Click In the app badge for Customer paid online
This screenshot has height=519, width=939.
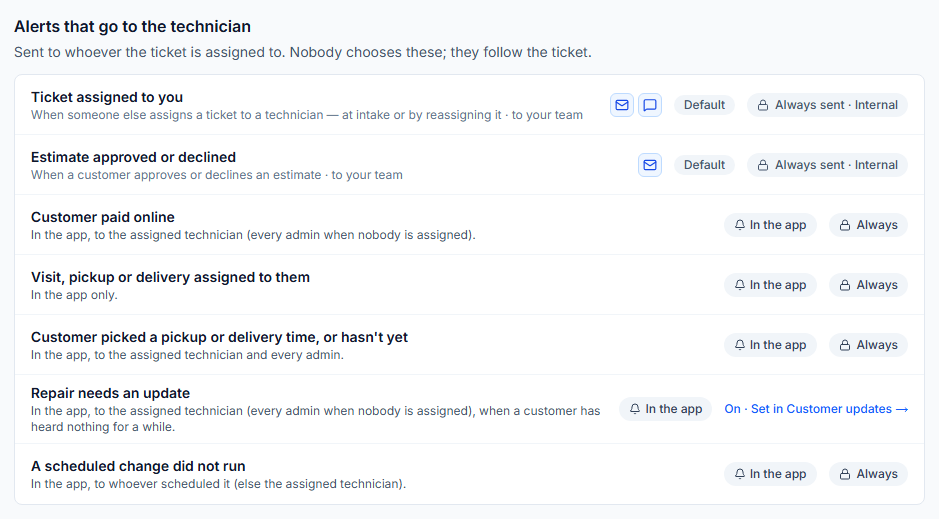click(x=770, y=225)
